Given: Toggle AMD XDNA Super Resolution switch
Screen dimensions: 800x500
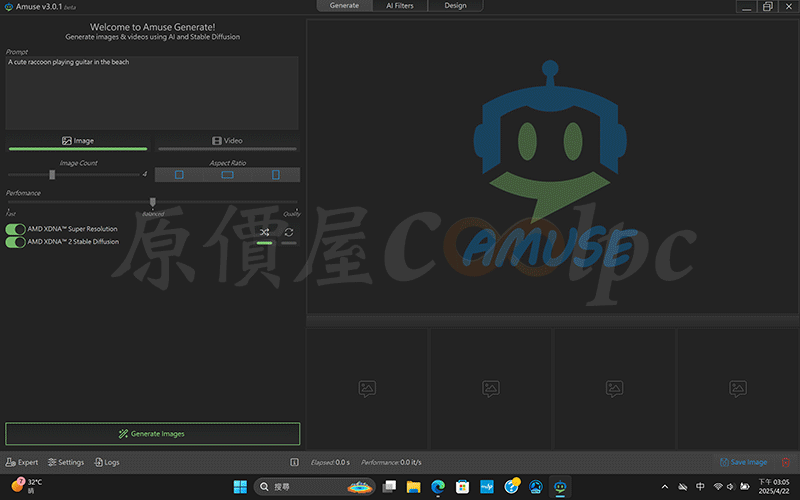Looking at the screenshot, I should 15,229.
